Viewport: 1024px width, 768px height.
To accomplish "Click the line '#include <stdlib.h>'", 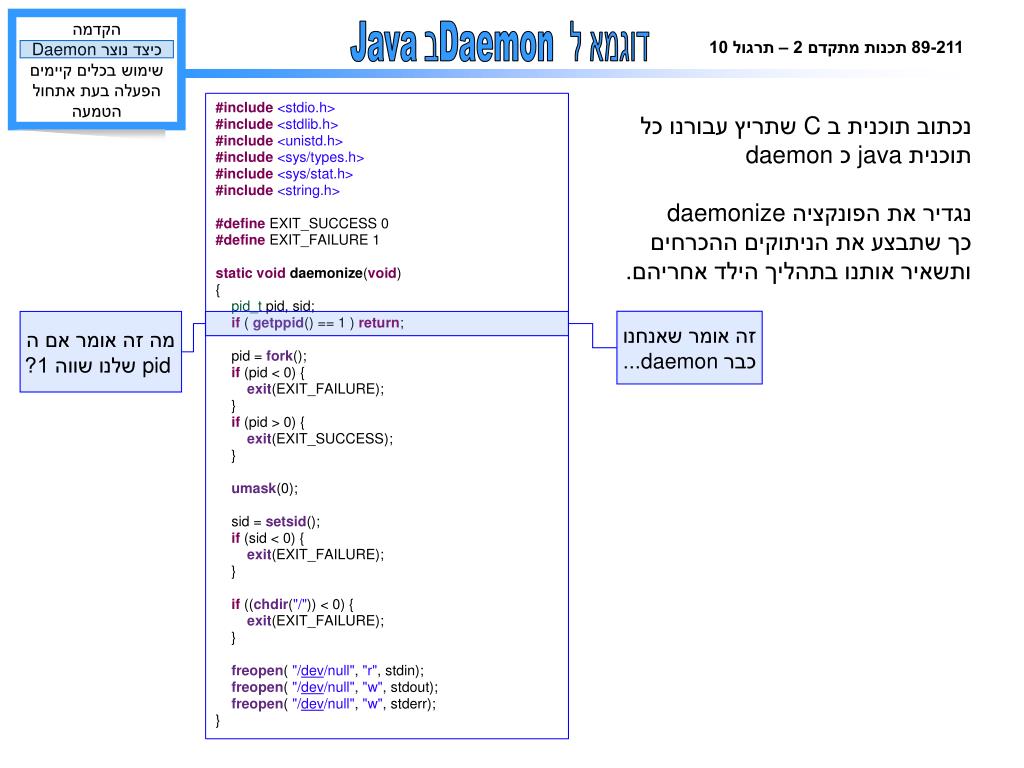I will pyautogui.click(x=276, y=124).
